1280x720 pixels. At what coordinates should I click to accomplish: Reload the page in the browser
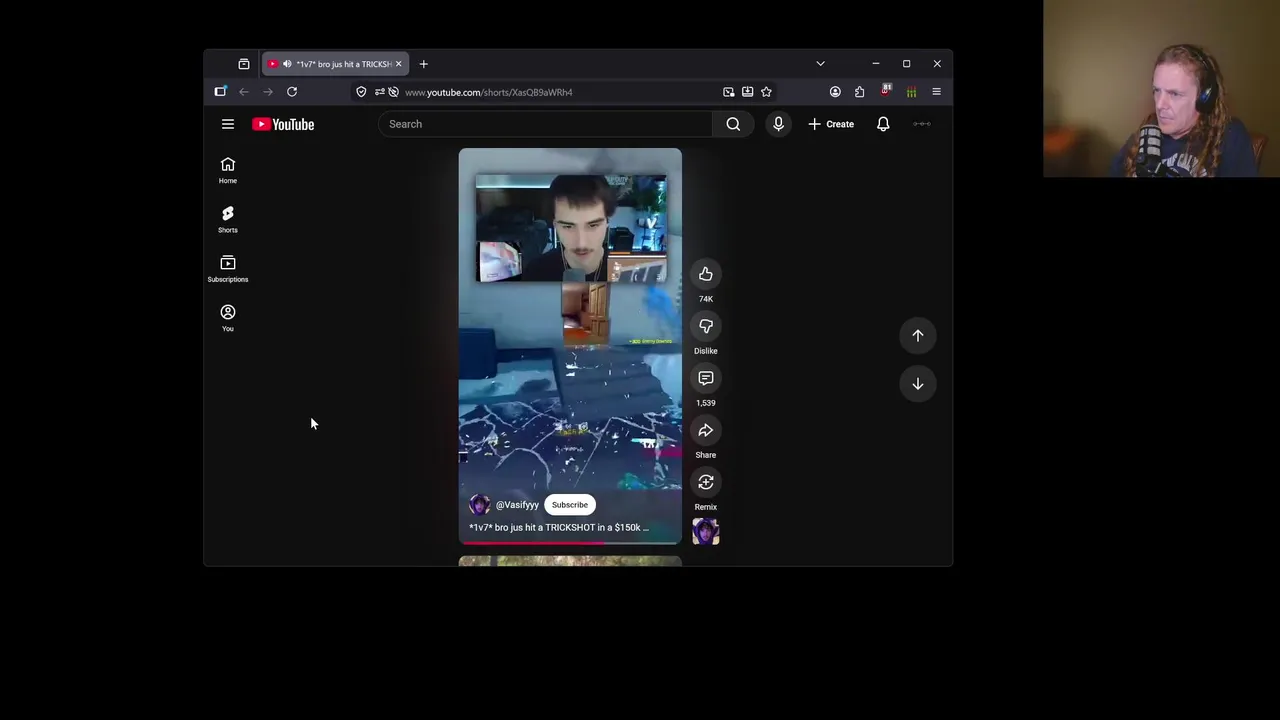pos(292,92)
